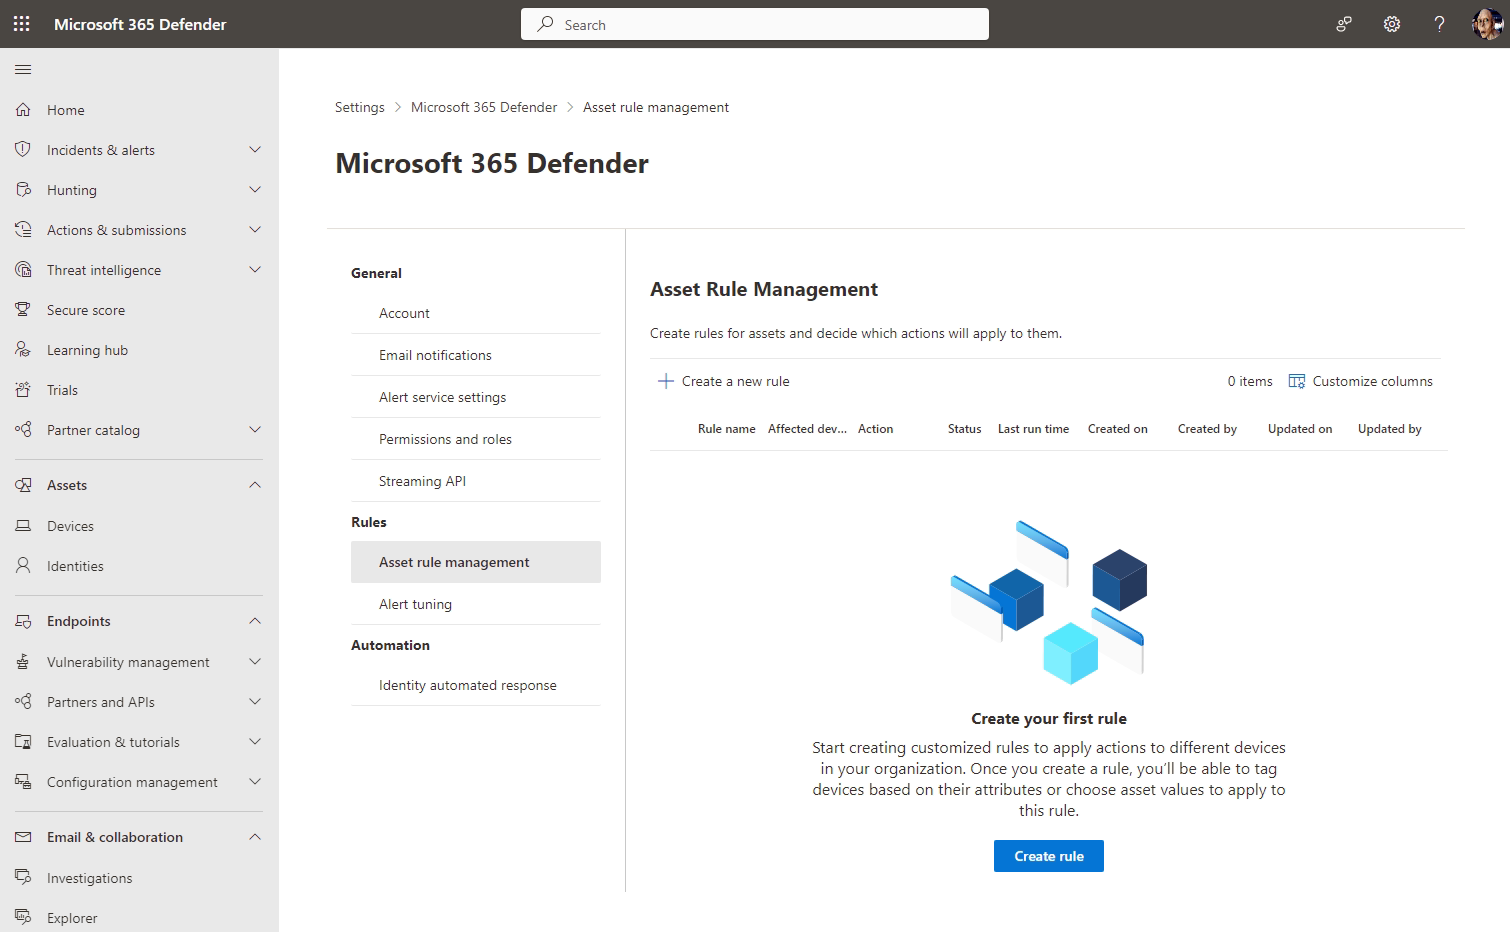Open the app launcher waffle icon
This screenshot has height=932, width=1510.
click(x=22, y=24)
